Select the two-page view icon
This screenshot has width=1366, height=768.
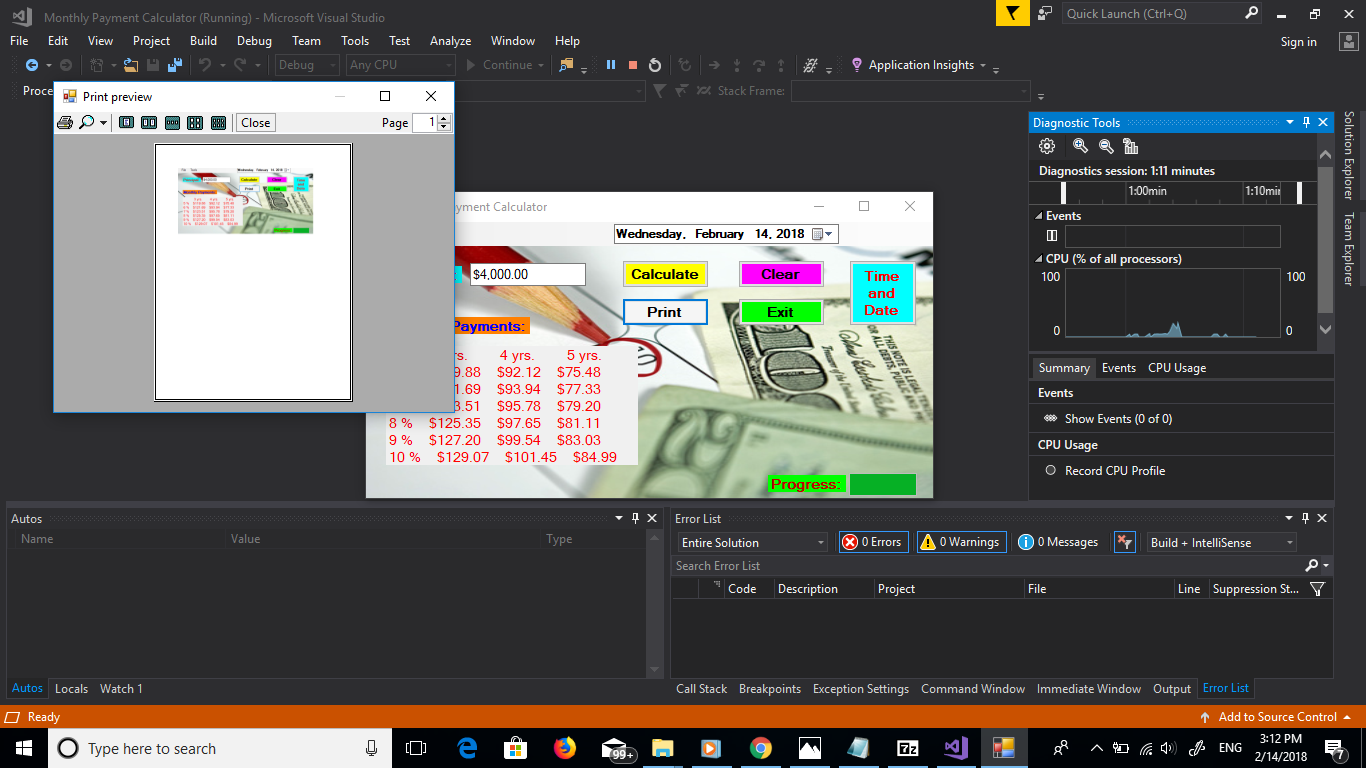tap(147, 122)
